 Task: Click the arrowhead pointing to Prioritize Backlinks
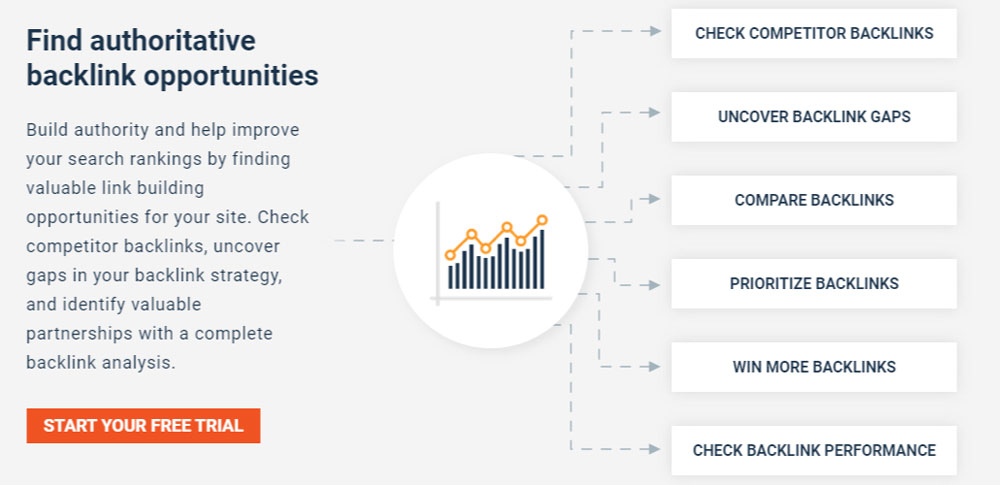(654, 285)
